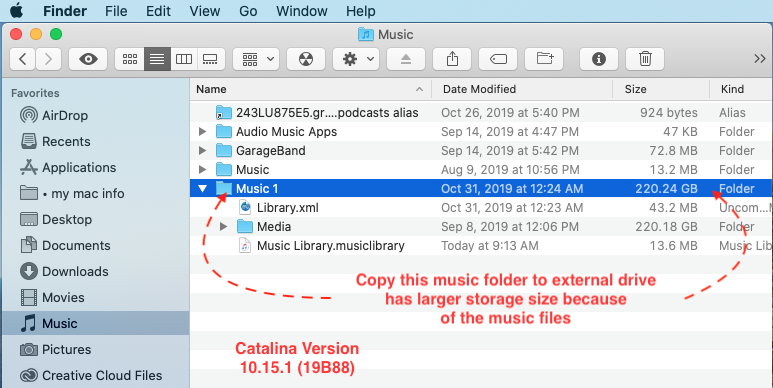This screenshot has width=773, height=388.
Task: Sort by the Kind column header
Action: 741,89
